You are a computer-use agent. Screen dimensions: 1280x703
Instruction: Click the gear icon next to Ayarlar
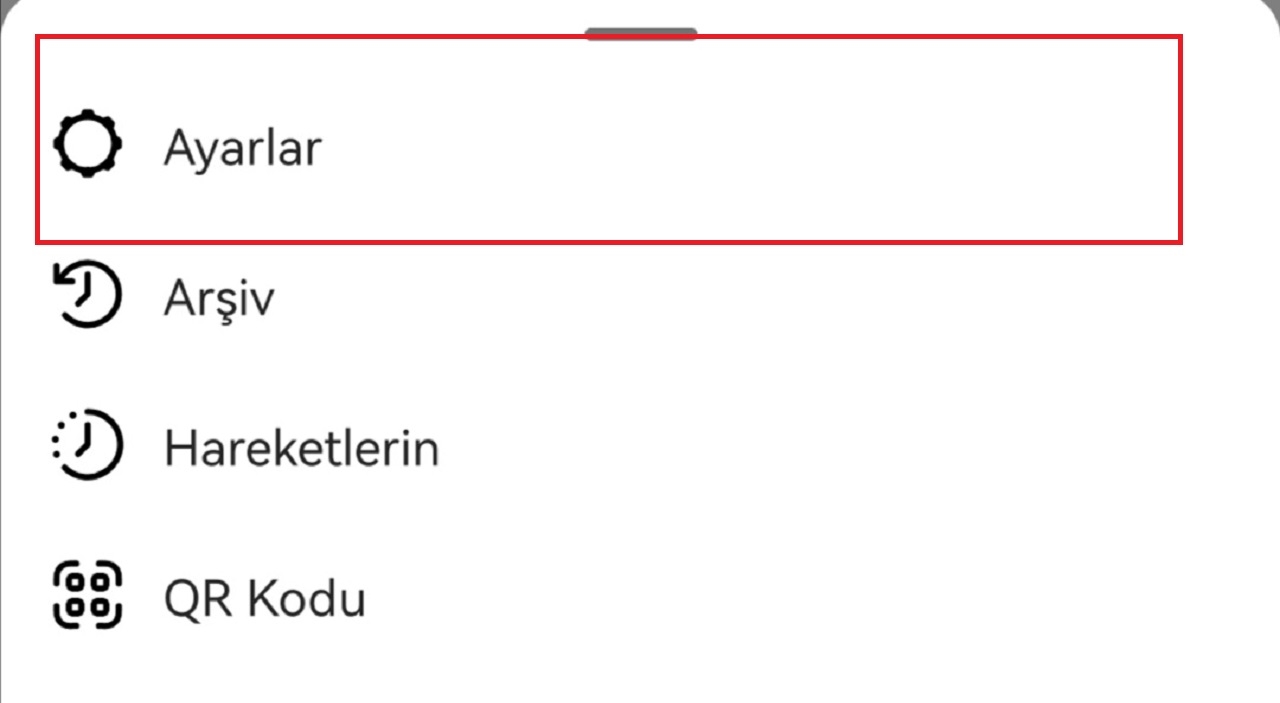pos(88,144)
